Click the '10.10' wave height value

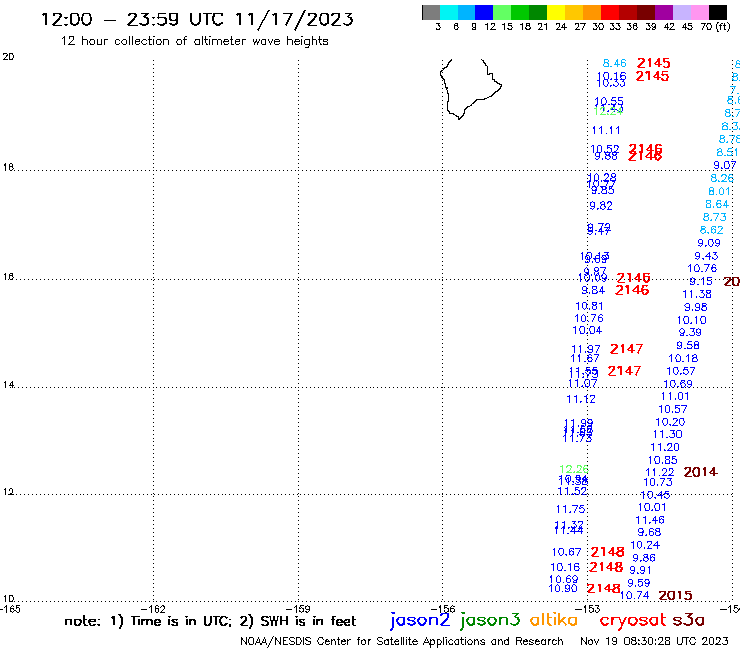coord(692,320)
